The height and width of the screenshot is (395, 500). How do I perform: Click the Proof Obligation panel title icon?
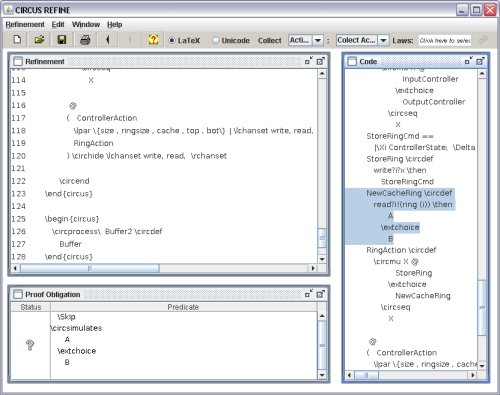point(18,294)
